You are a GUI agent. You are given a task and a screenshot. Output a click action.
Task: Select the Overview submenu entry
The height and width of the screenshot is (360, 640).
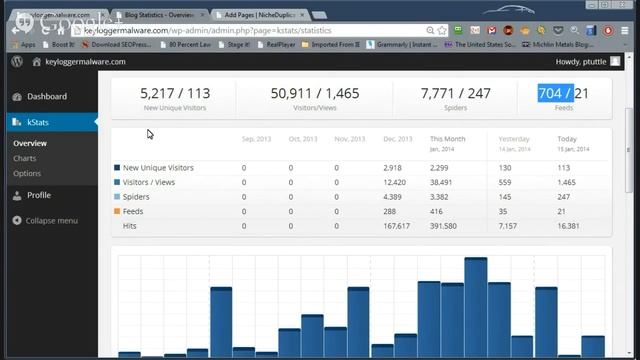point(30,143)
